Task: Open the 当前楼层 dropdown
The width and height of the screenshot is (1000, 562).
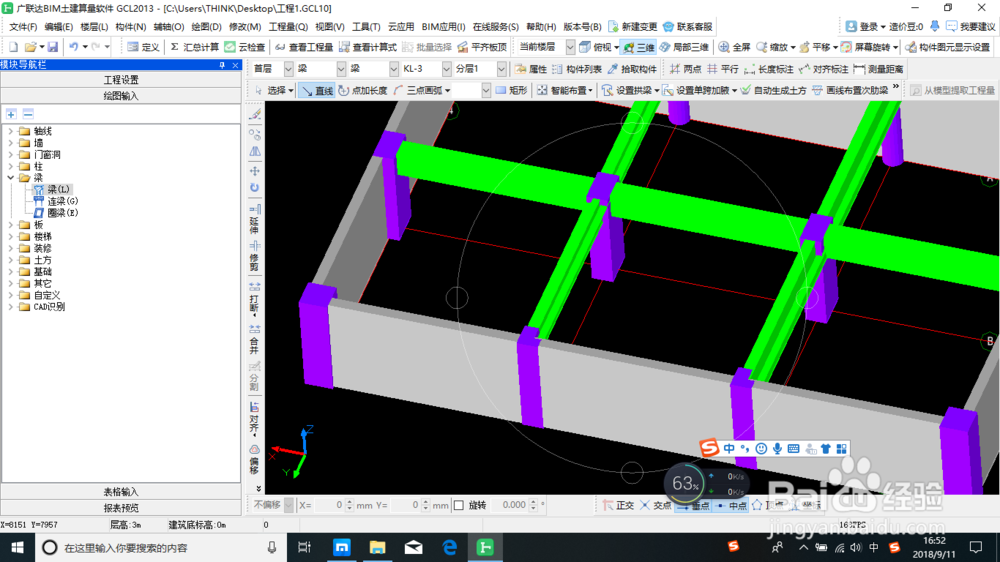Action: (570, 47)
